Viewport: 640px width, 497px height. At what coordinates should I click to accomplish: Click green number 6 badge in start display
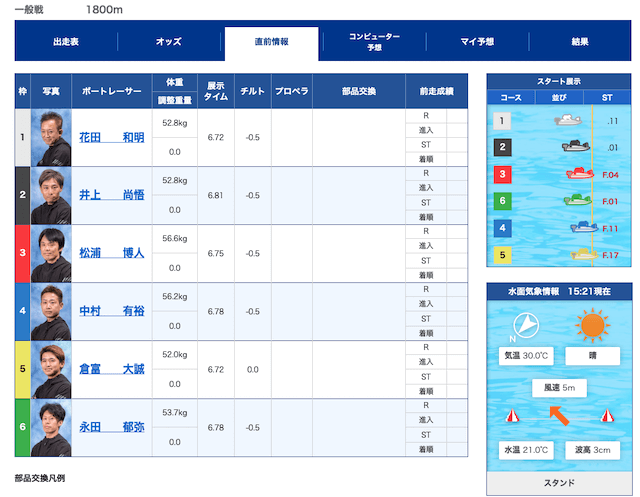tap(502, 201)
